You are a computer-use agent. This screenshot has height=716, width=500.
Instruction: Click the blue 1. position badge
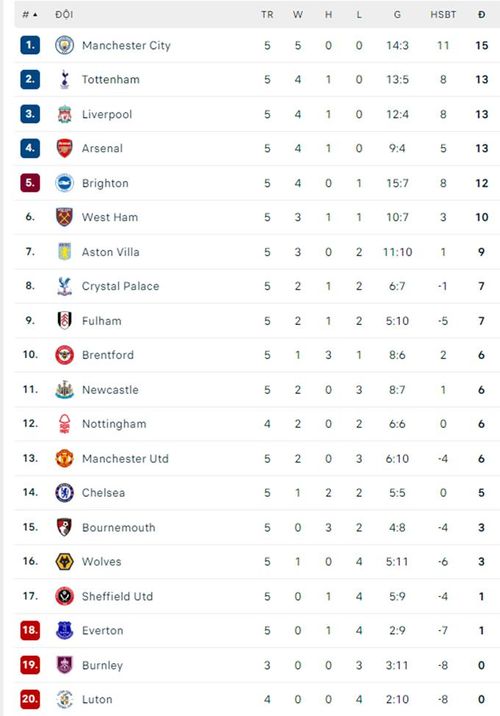click(30, 45)
